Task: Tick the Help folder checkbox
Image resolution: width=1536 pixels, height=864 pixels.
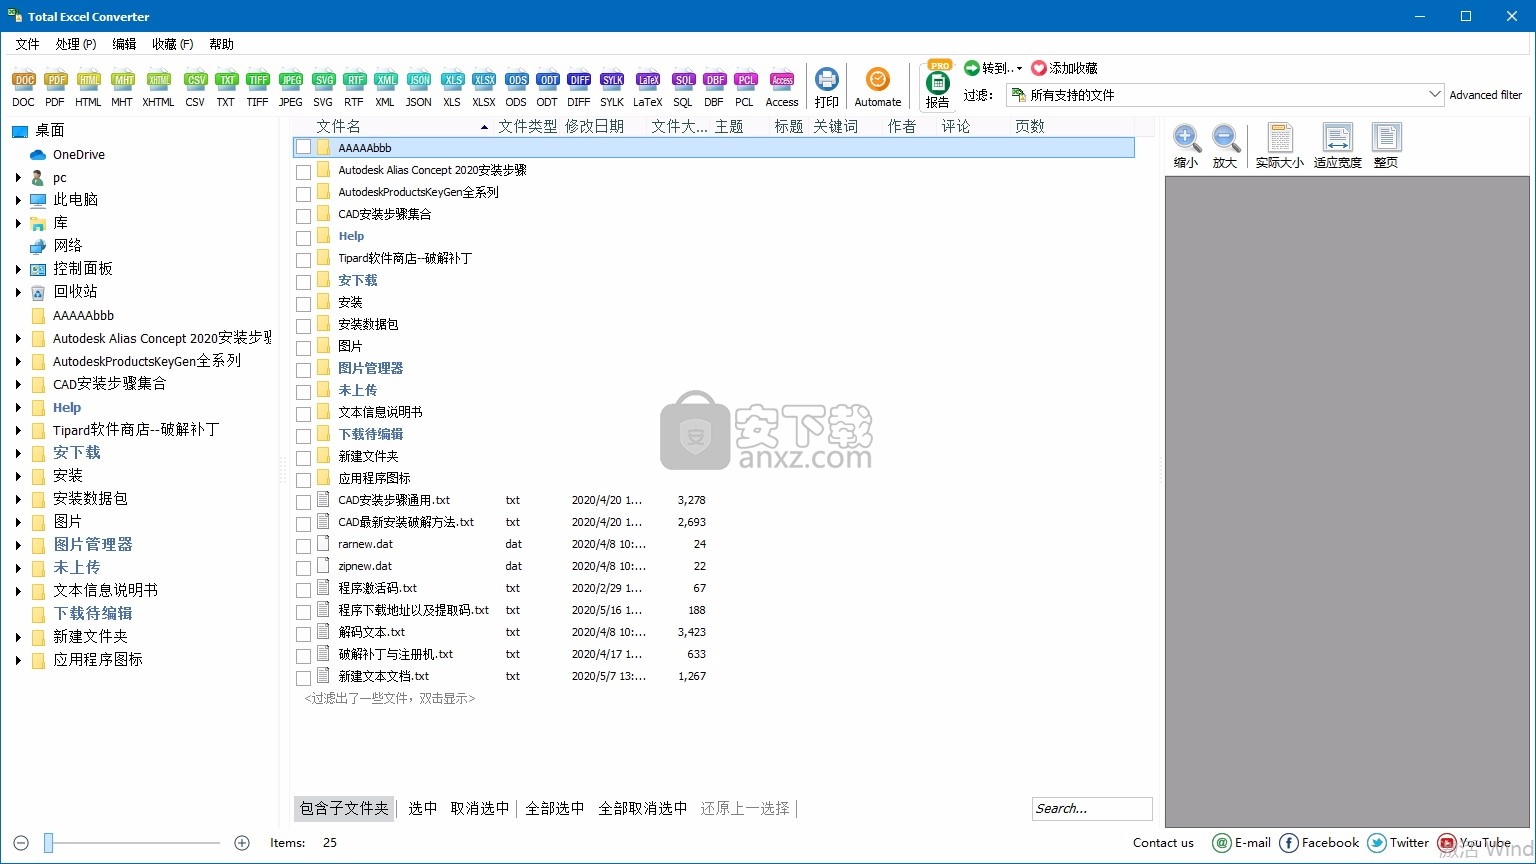Action: (x=303, y=238)
